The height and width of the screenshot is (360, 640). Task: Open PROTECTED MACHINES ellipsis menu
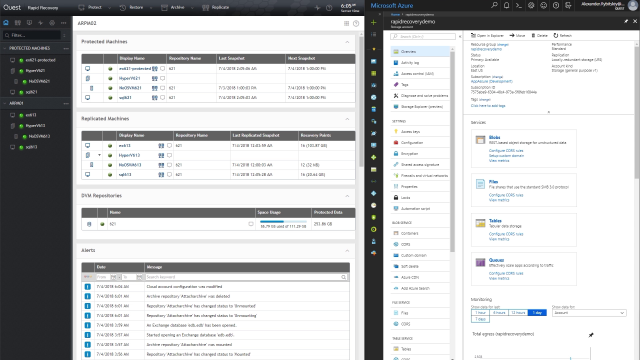click(66, 48)
